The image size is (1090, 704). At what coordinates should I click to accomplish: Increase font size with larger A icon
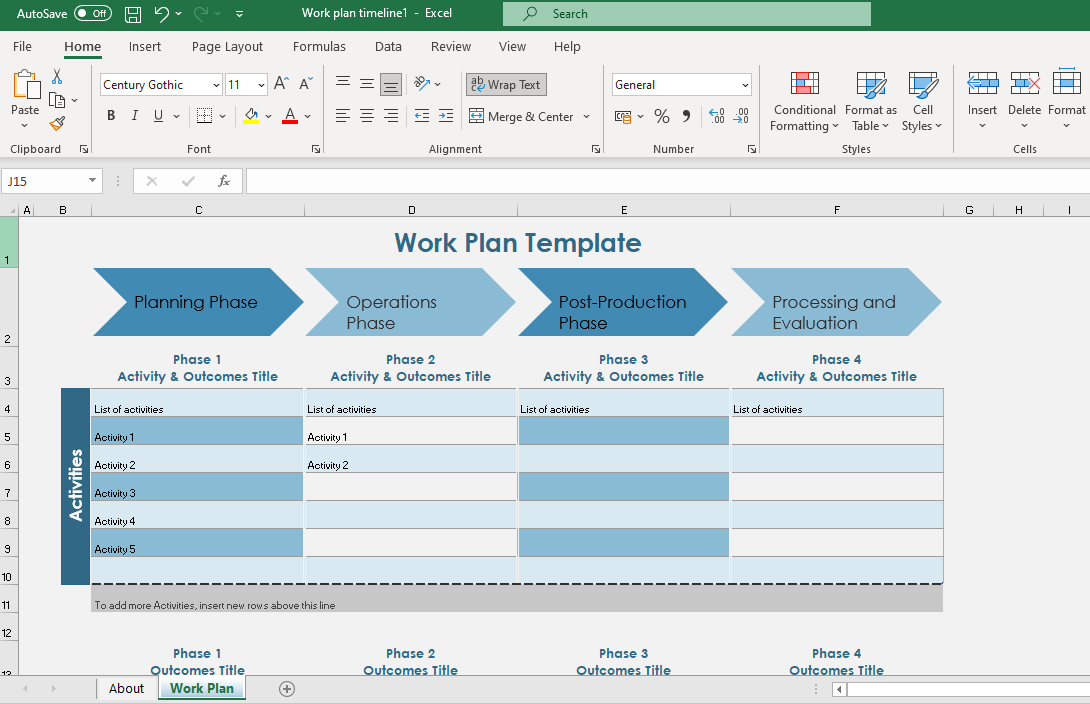[x=281, y=84]
